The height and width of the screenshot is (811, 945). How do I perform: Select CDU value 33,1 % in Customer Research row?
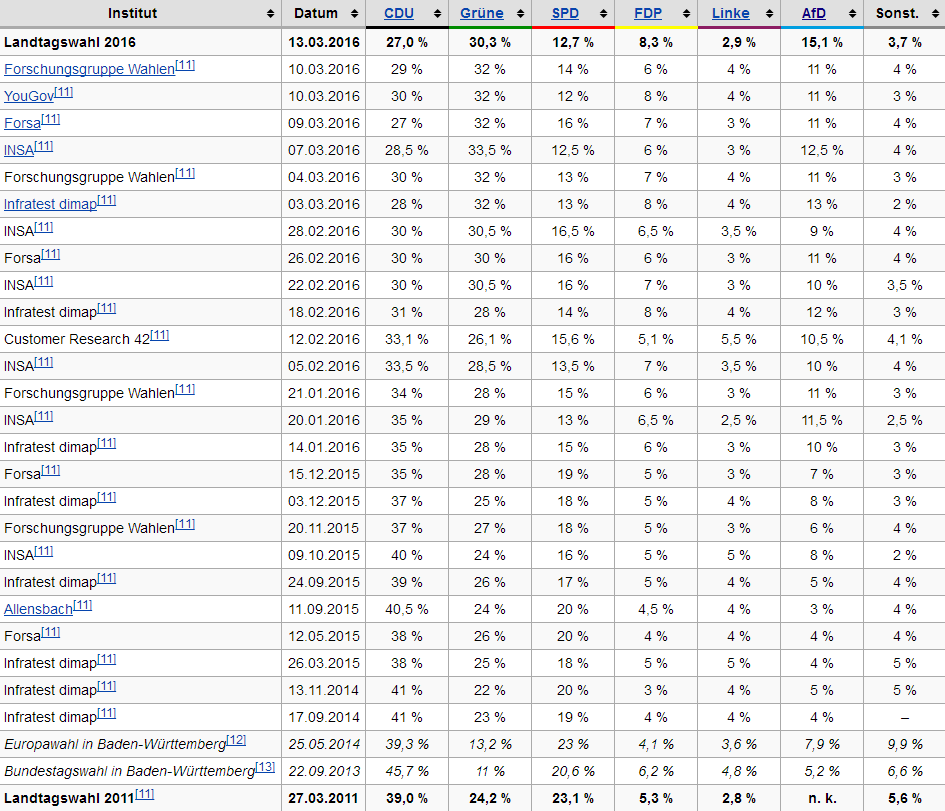[x=407, y=340]
